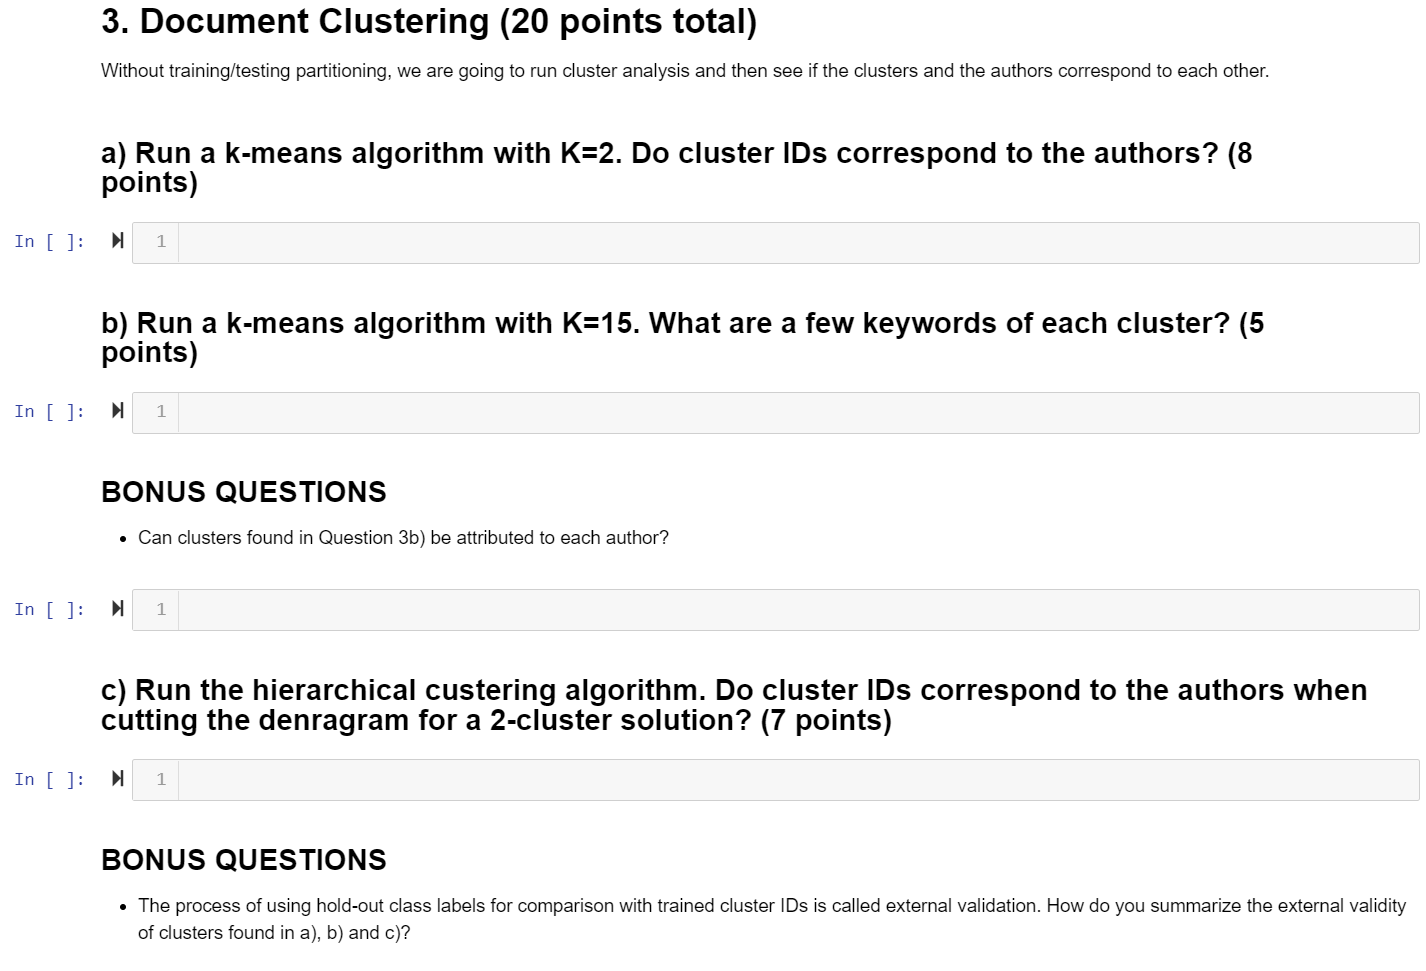Screen dimensions: 1426x971
Task: Click inside the empty code cell for 3a
Action: [x=700, y=242]
